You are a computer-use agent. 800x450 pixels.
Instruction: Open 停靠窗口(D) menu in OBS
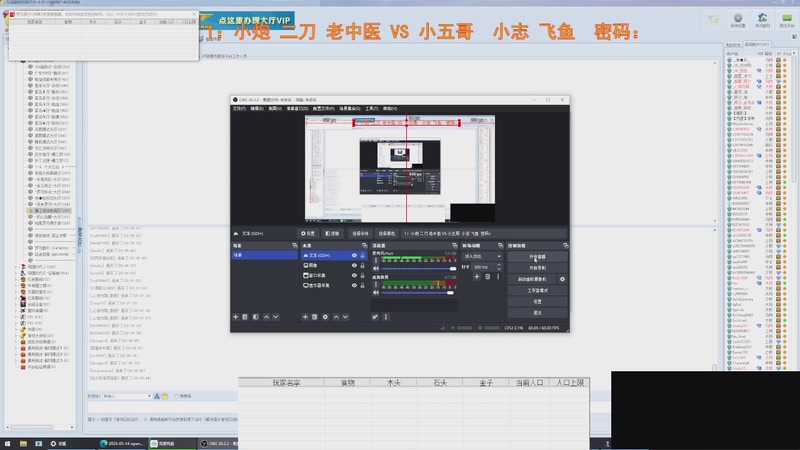[297, 109]
